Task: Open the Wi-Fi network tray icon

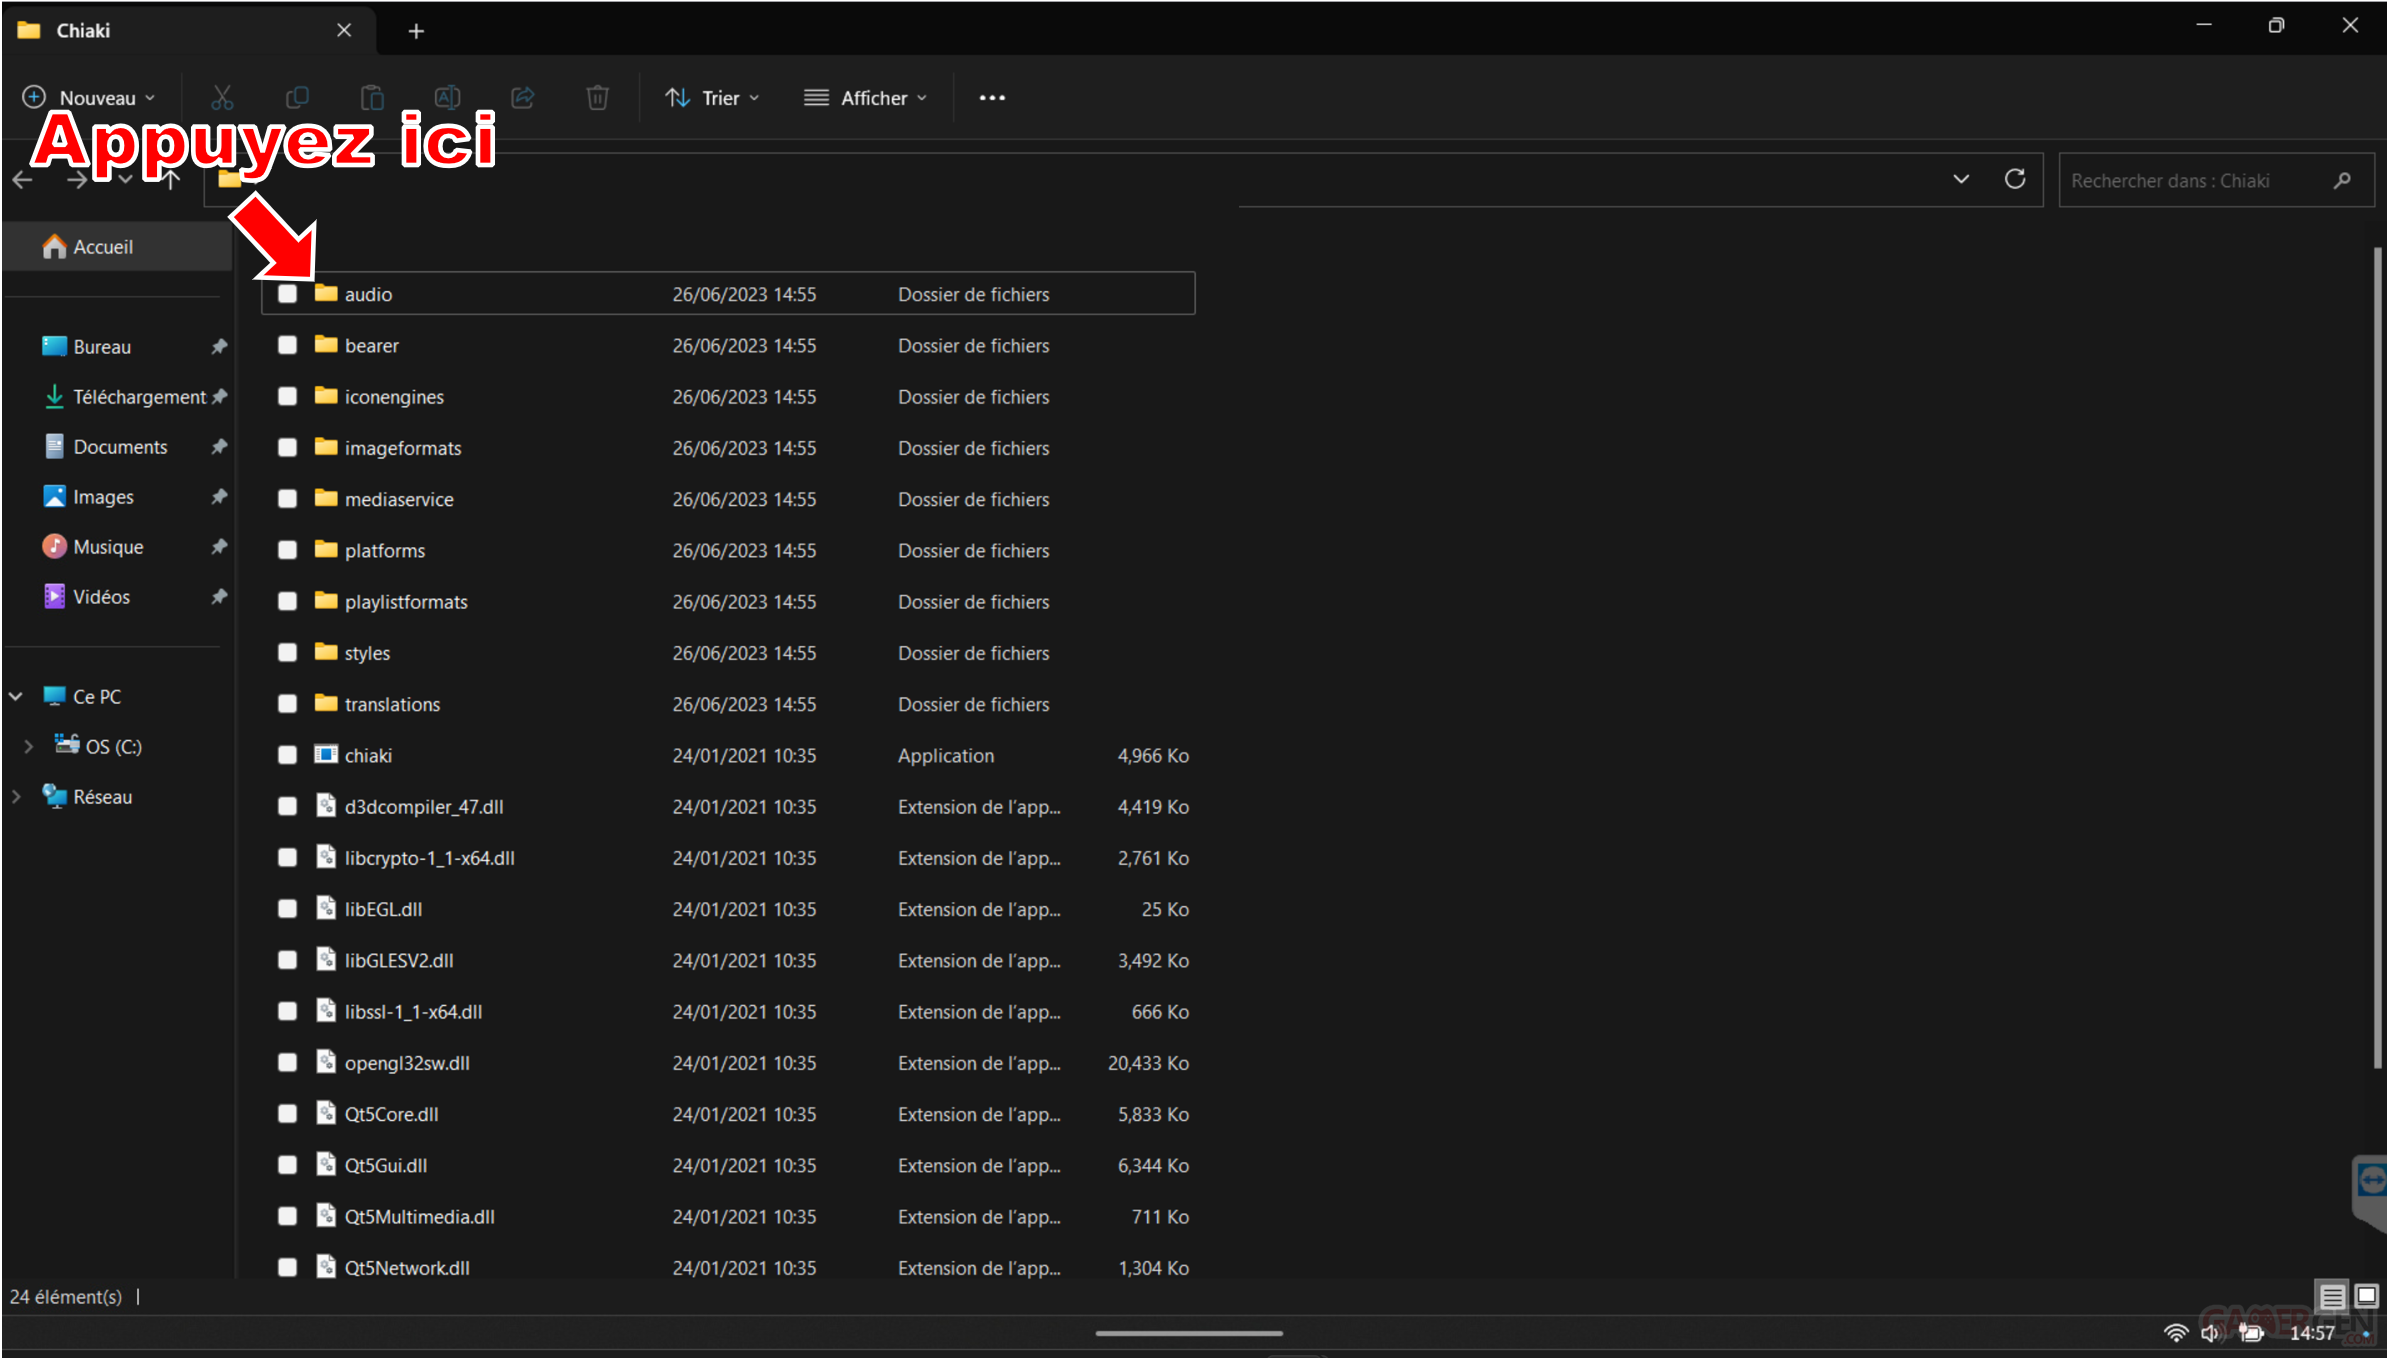Action: 2175,1332
